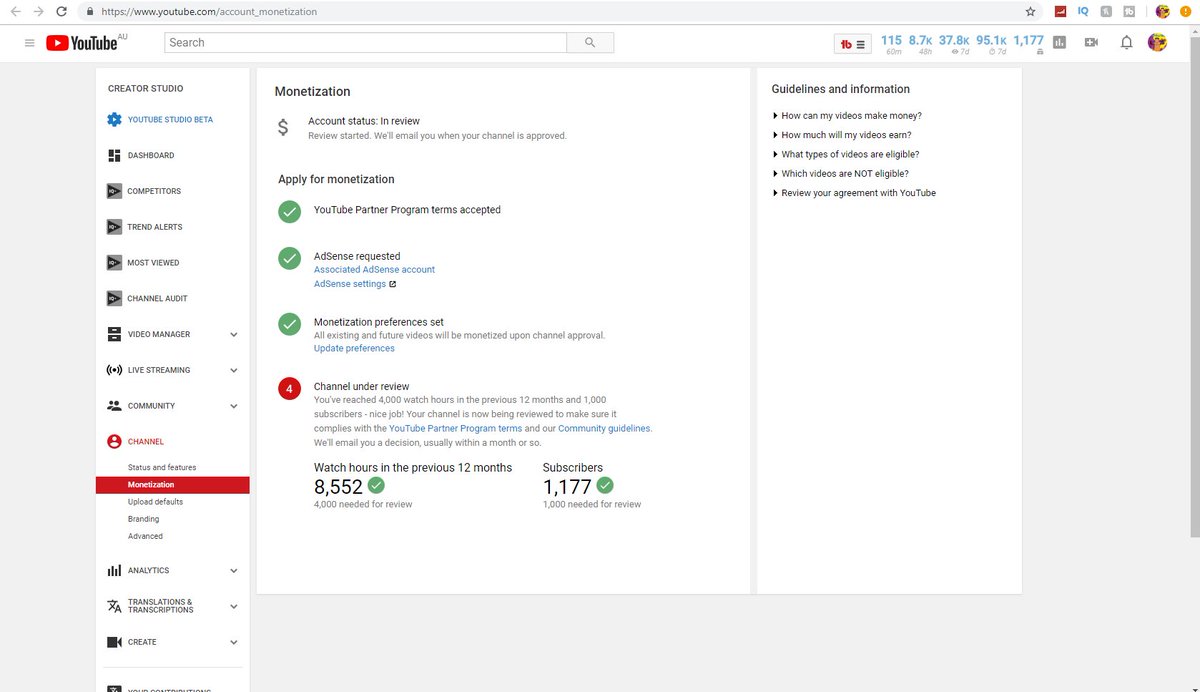The height and width of the screenshot is (692, 1200).
Task: Bookmark this page with star icon
Action: click(1031, 12)
